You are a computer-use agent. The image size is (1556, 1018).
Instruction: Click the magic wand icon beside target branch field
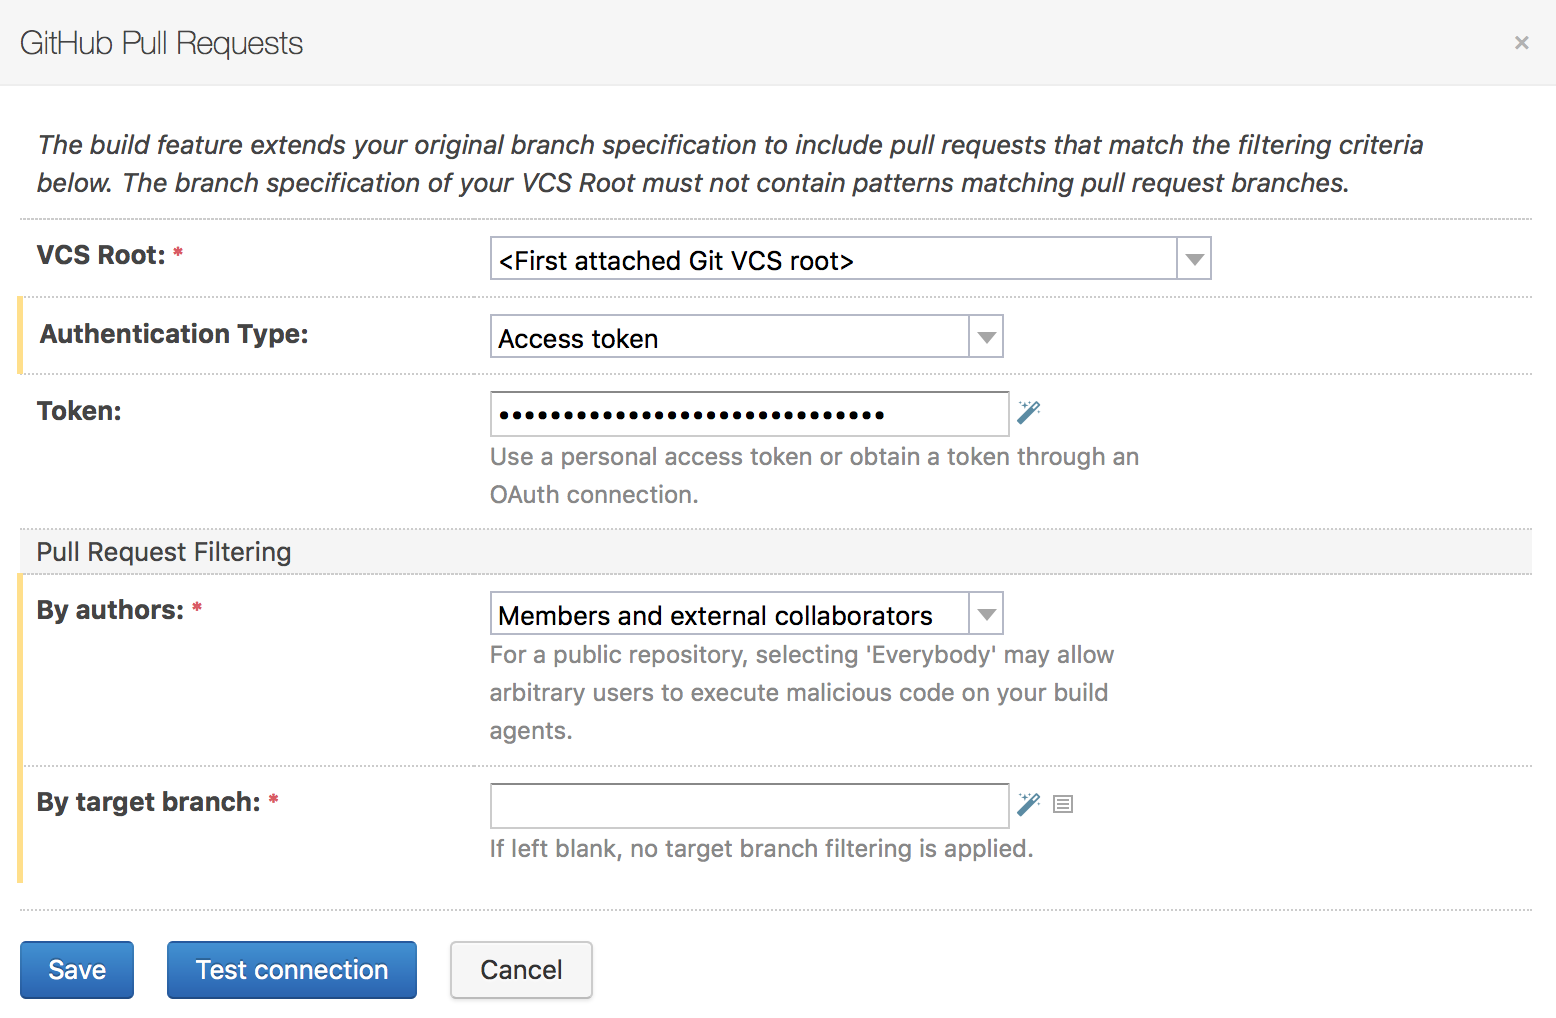tap(1028, 804)
